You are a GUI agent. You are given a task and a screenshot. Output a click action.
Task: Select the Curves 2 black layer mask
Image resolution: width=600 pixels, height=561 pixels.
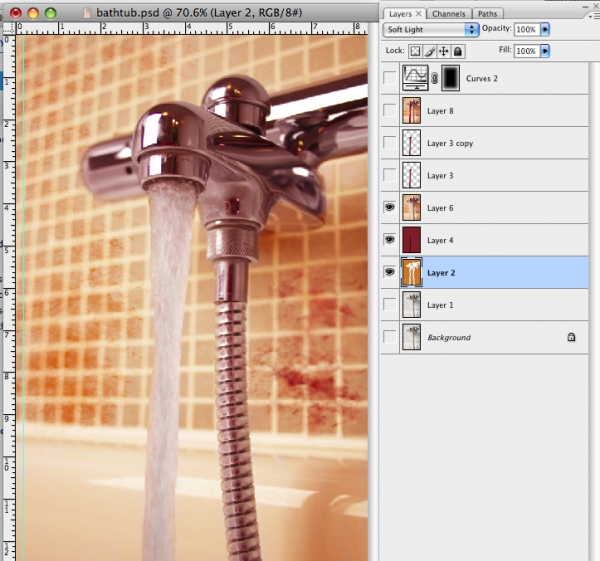(x=450, y=78)
